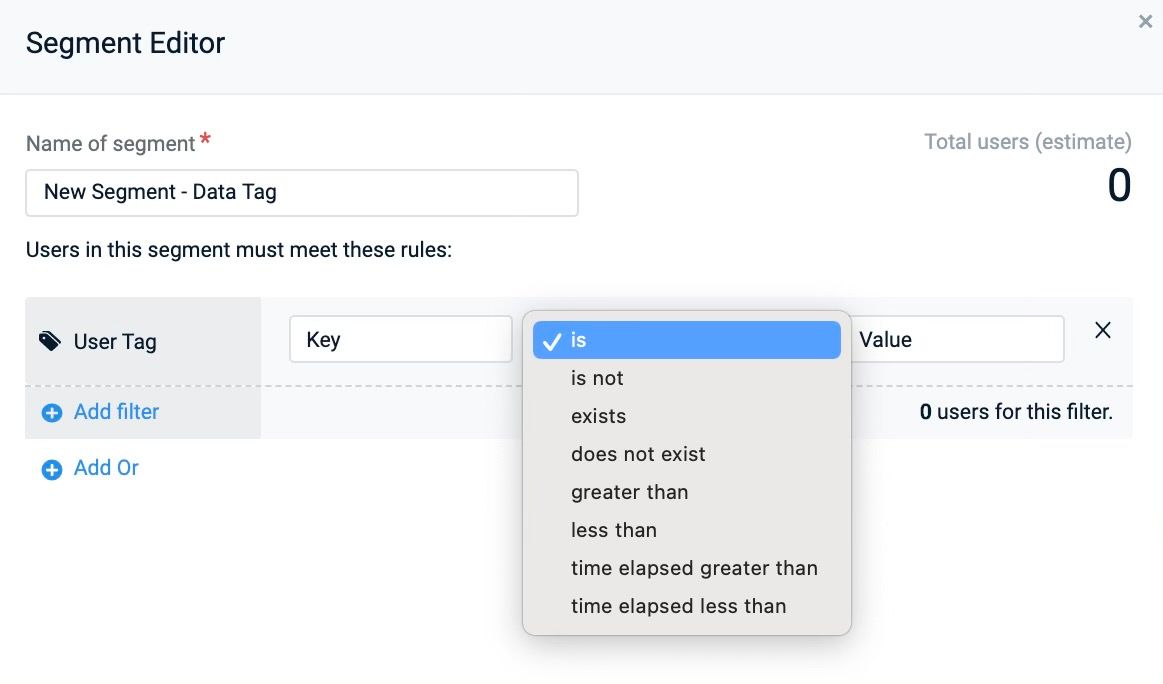Pick "does not exist" in the dropdown
1163x684 pixels.
(687, 454)
